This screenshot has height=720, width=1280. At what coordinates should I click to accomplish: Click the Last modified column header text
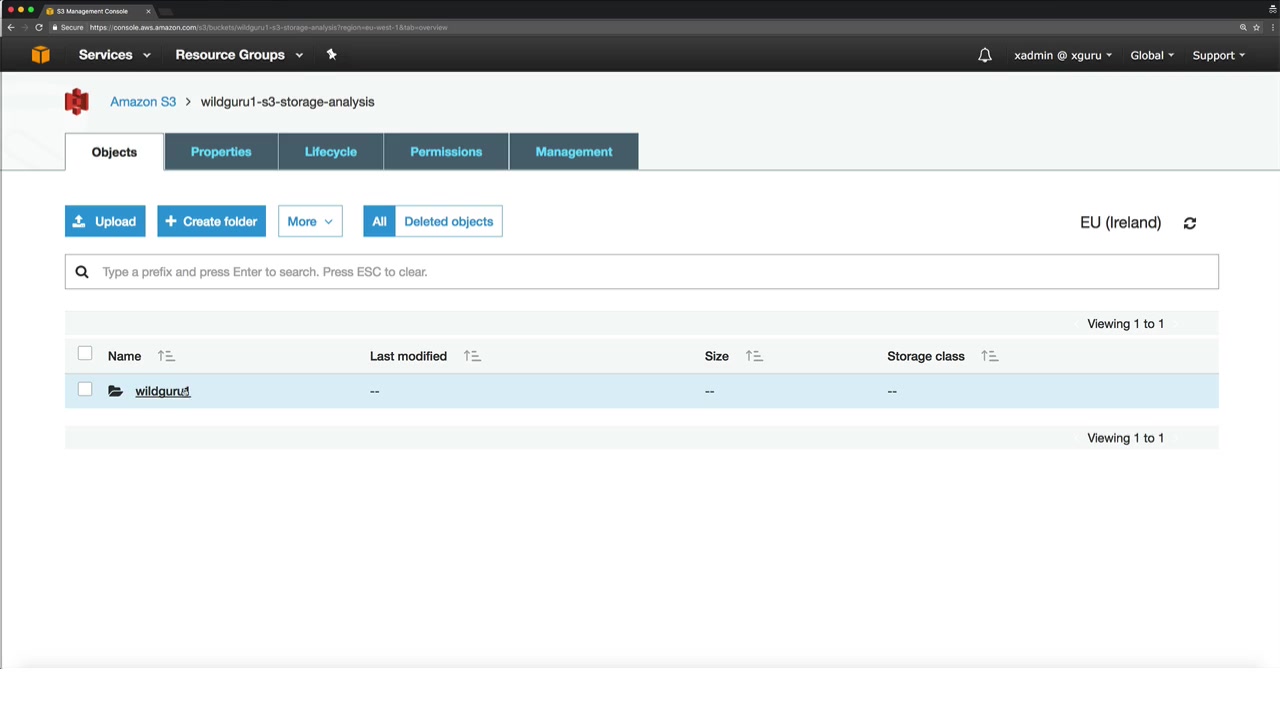[408, 356]
